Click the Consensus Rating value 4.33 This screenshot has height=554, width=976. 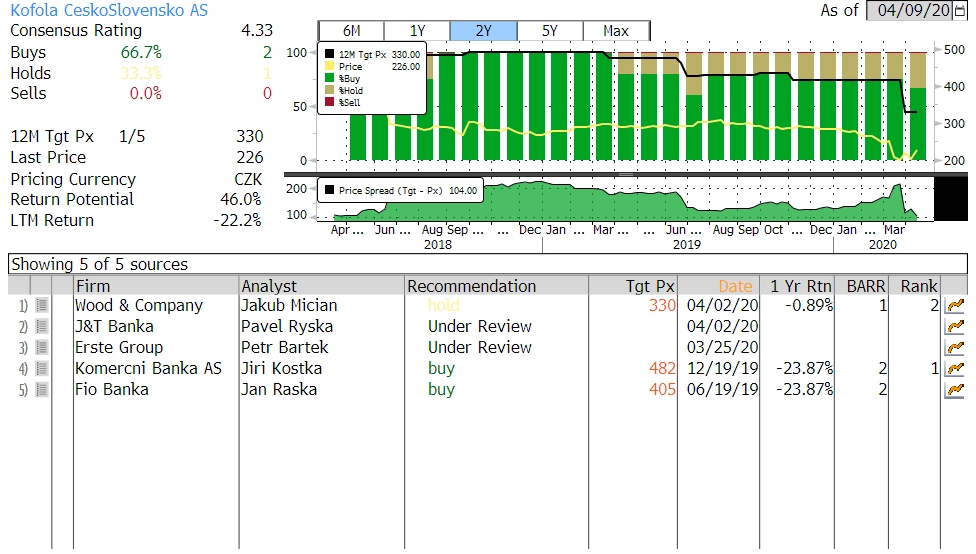click(x=257, y=31)
